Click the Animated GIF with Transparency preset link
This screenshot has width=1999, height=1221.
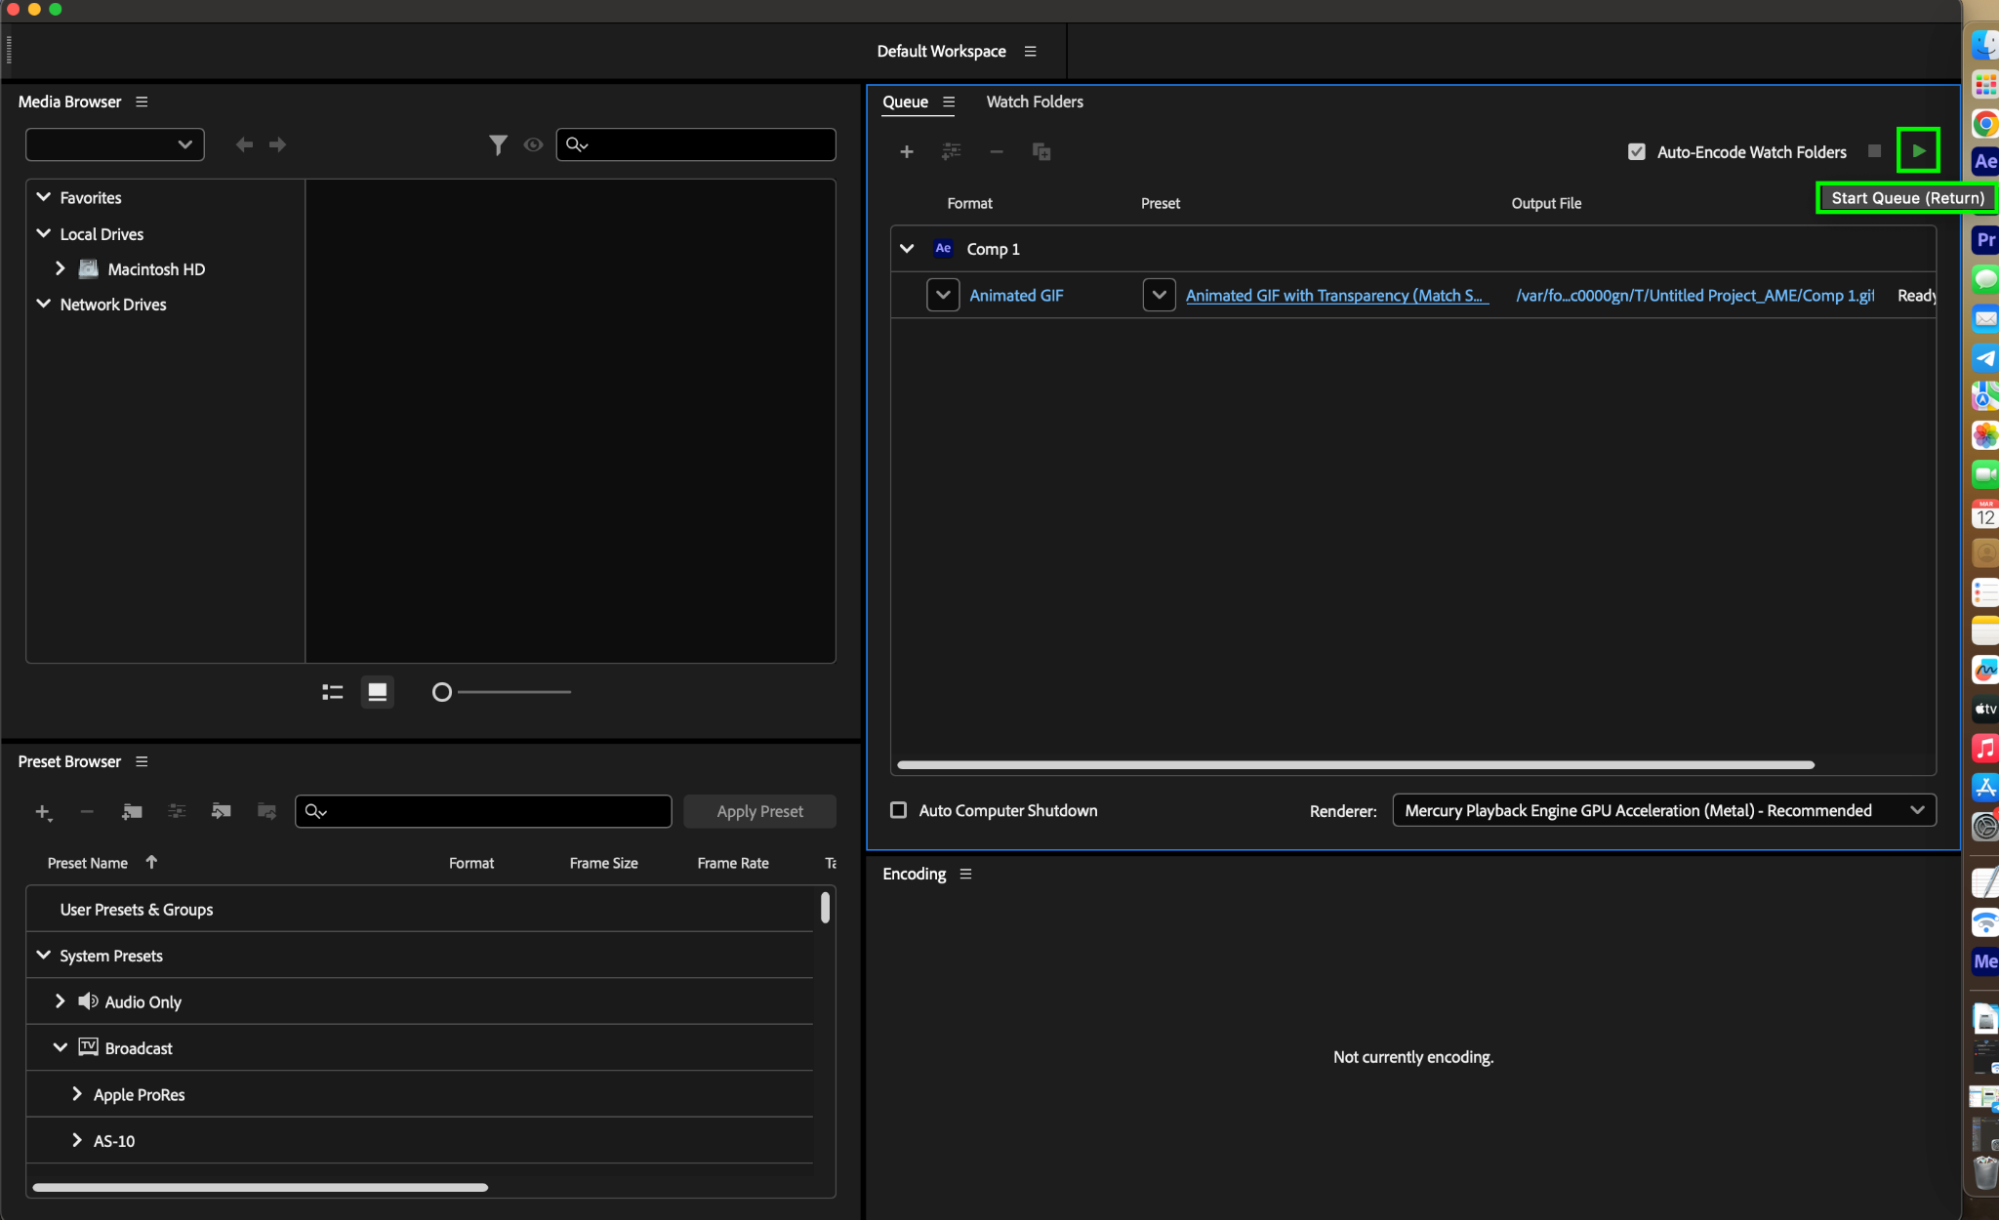1335,295
